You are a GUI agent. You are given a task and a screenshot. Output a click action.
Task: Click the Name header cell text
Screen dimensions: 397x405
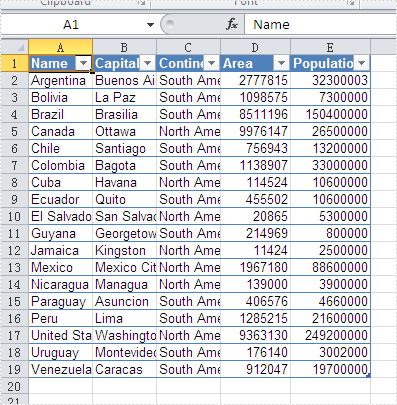49,63
